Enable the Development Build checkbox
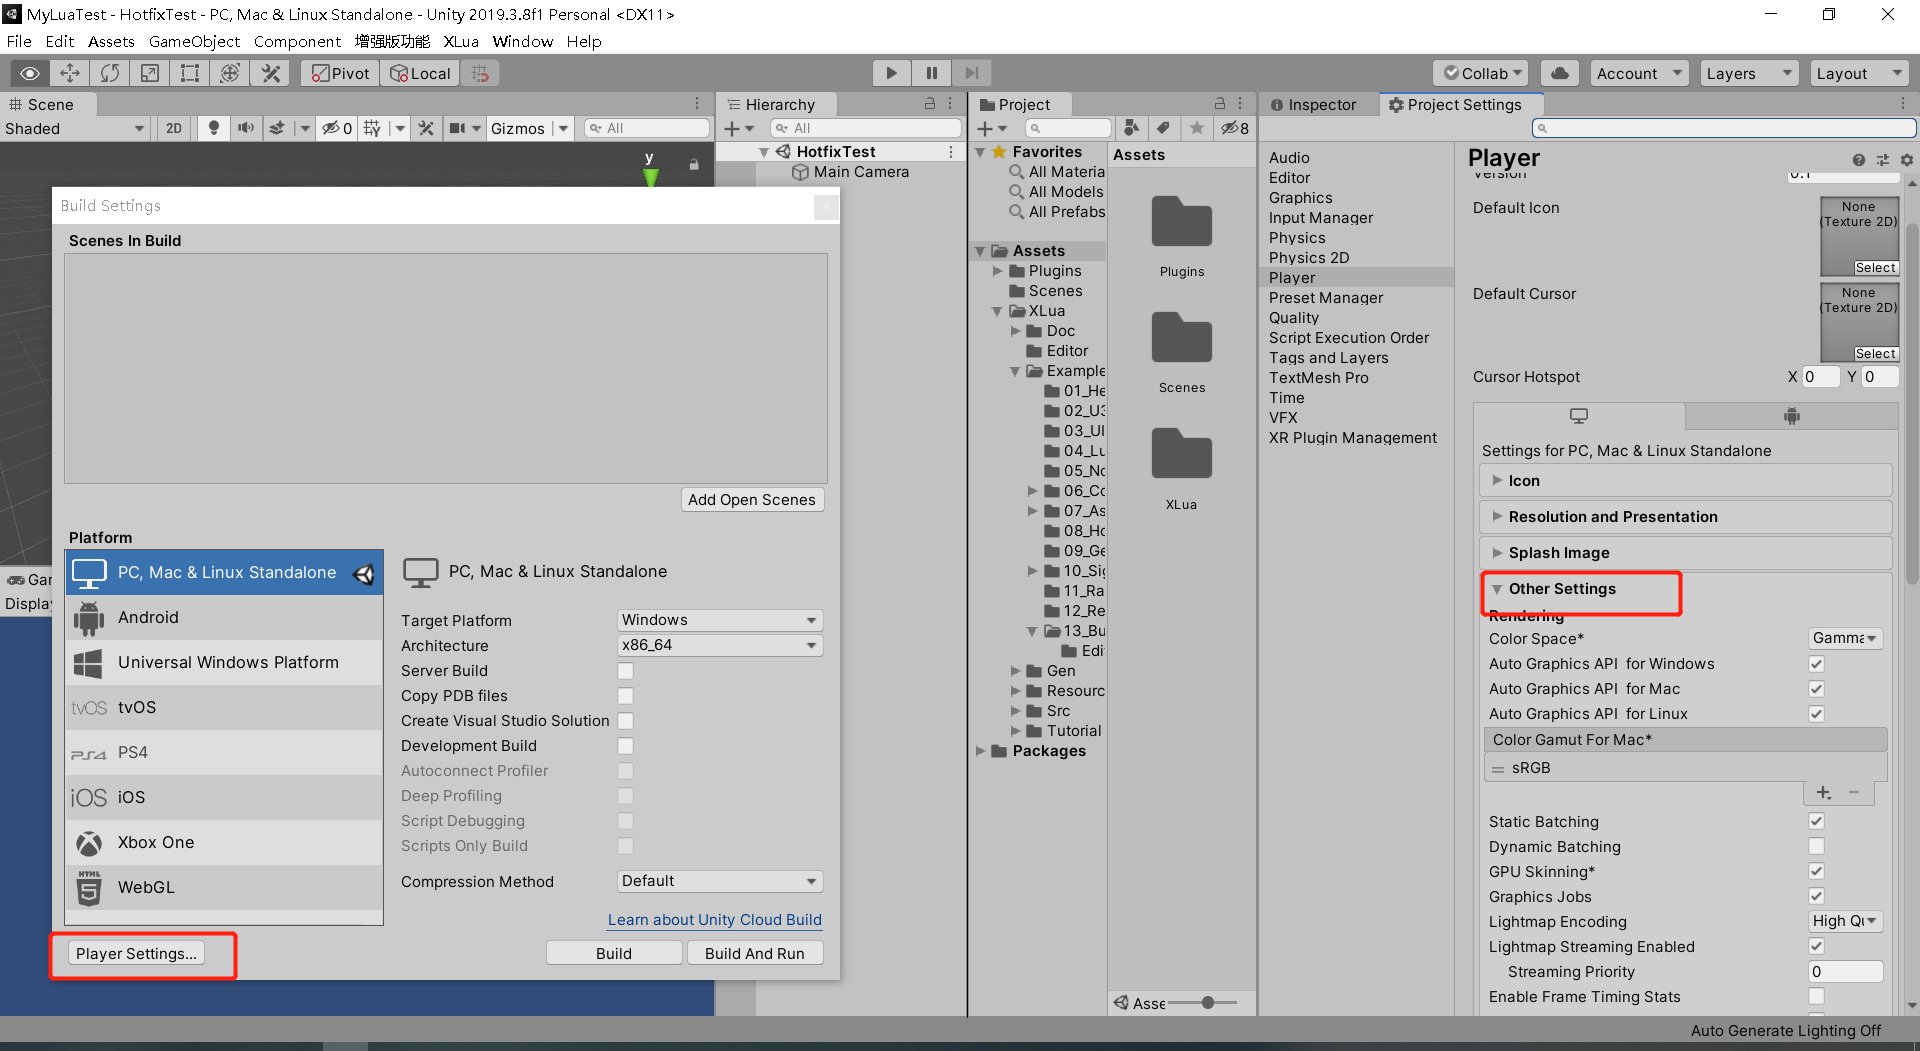 click(x=625, y=746)
